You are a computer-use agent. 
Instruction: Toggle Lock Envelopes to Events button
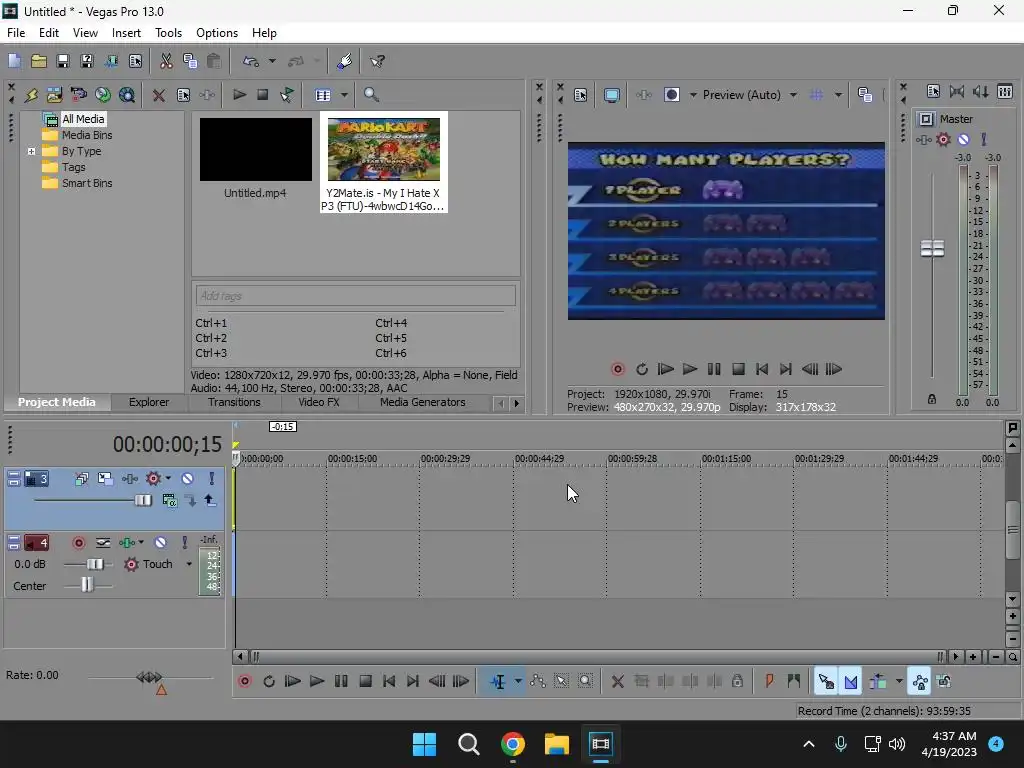(x=919, y=682)
